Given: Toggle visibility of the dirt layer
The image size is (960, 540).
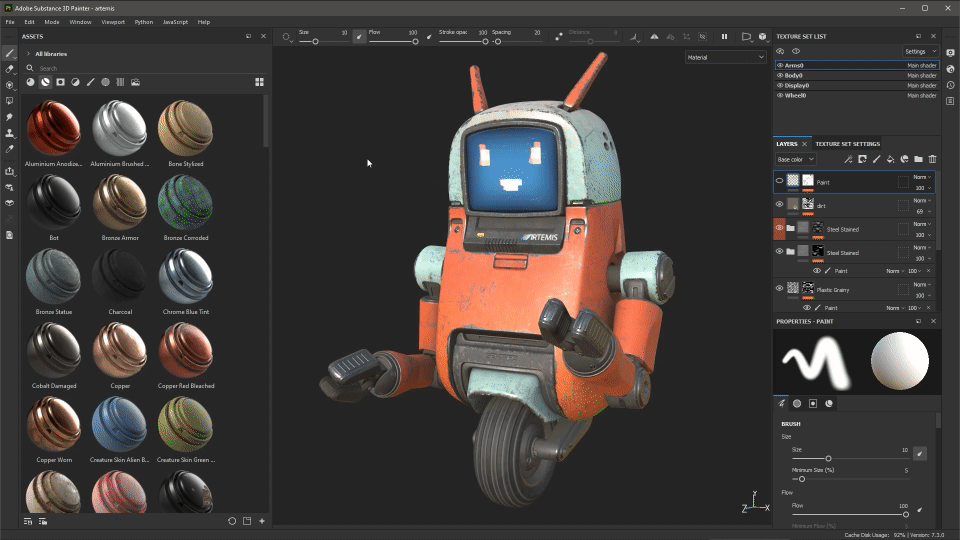Looking at the screenshot, I should pos(780,205).
